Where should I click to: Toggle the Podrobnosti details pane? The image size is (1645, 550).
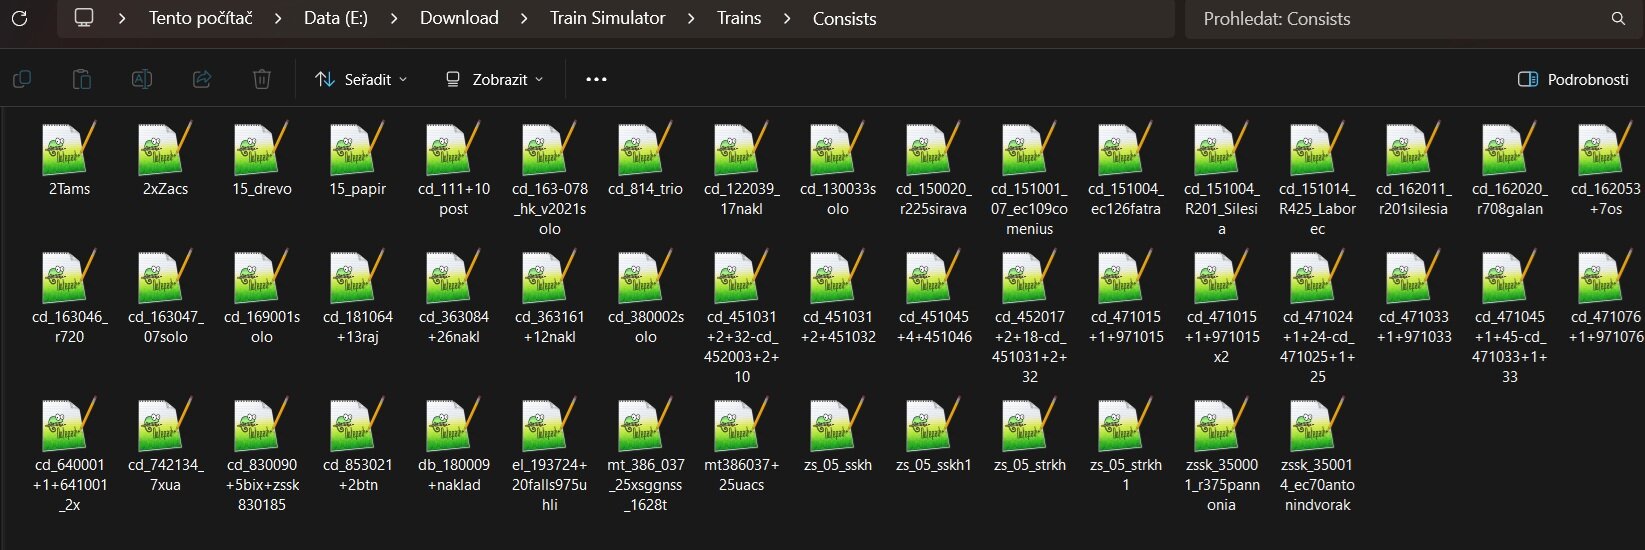click(1573, 79)
